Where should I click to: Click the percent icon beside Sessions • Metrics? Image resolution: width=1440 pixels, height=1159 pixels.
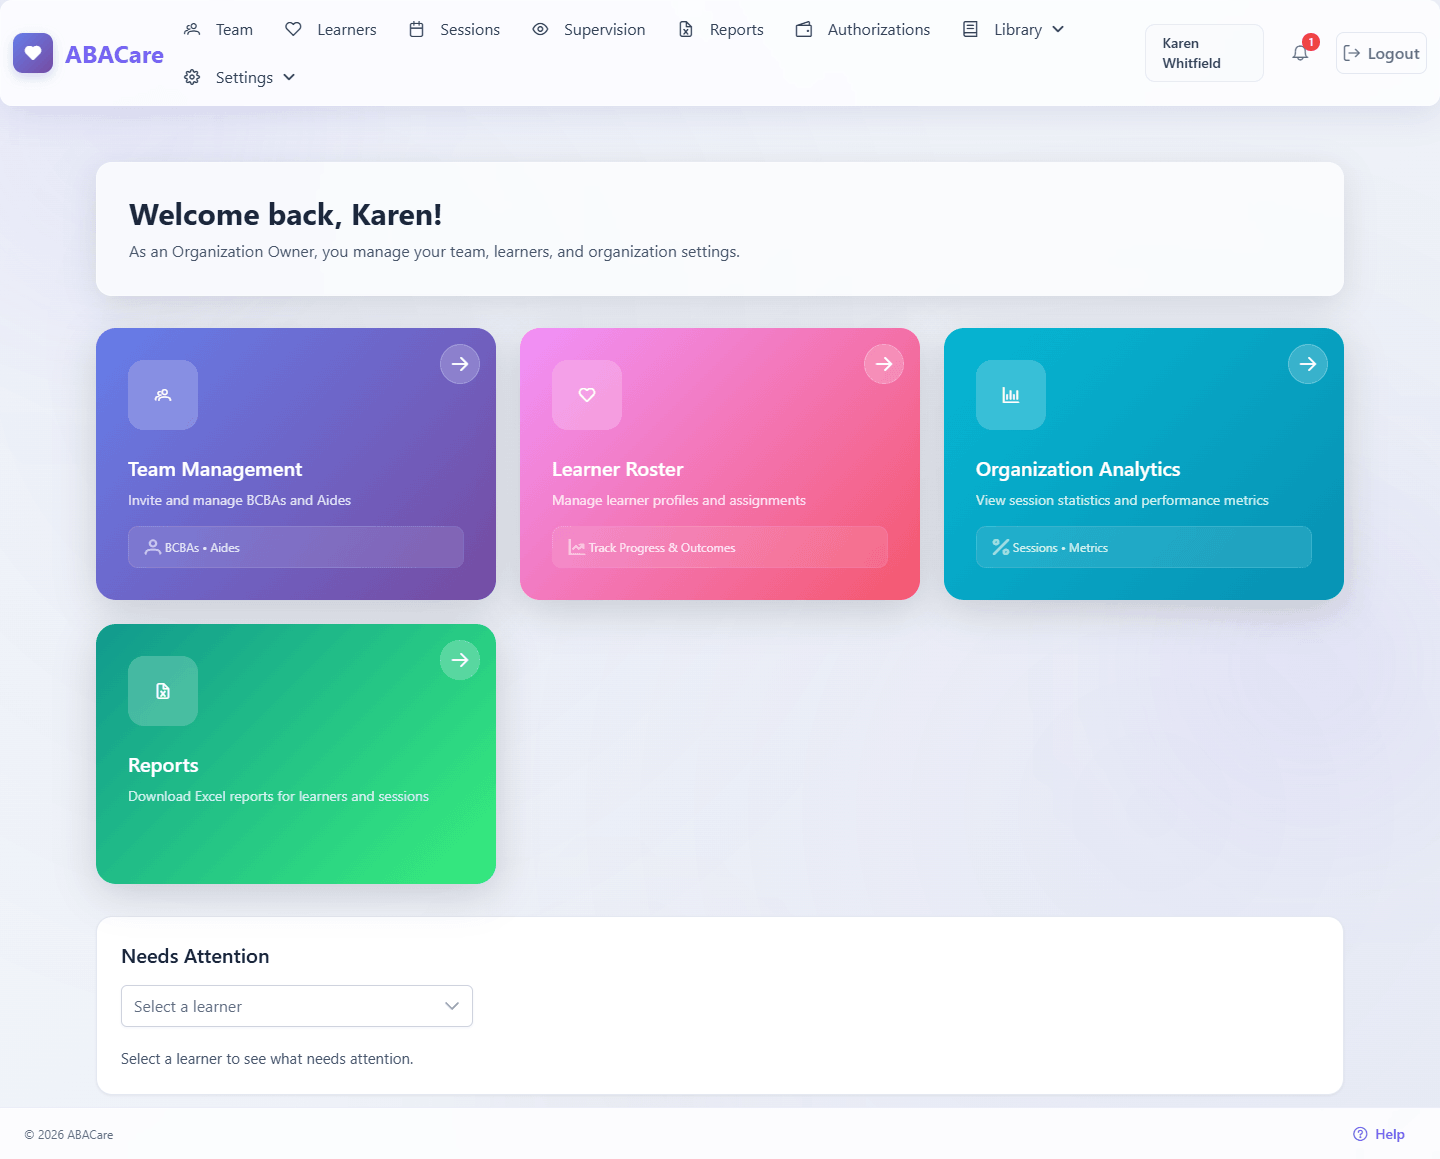(x=1001, y=547)
